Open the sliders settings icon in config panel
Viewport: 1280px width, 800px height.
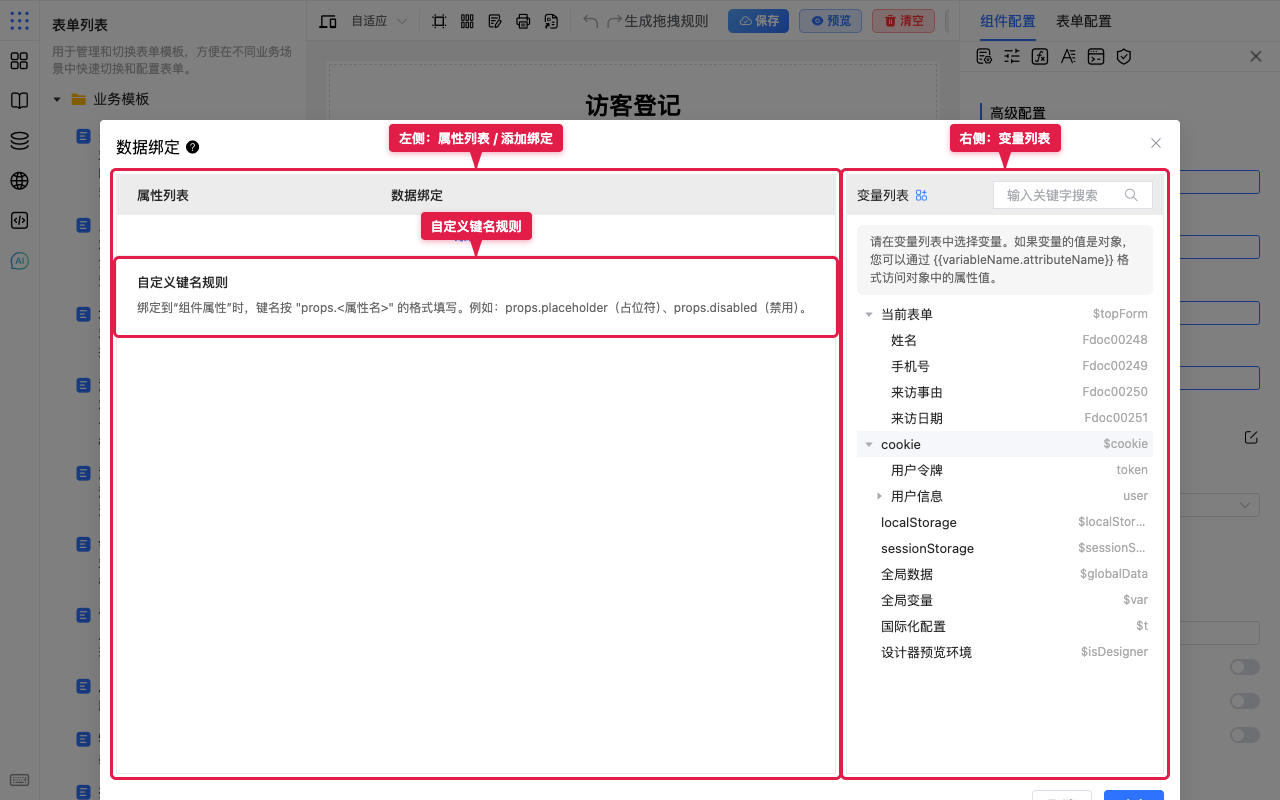pos(1012,56)
